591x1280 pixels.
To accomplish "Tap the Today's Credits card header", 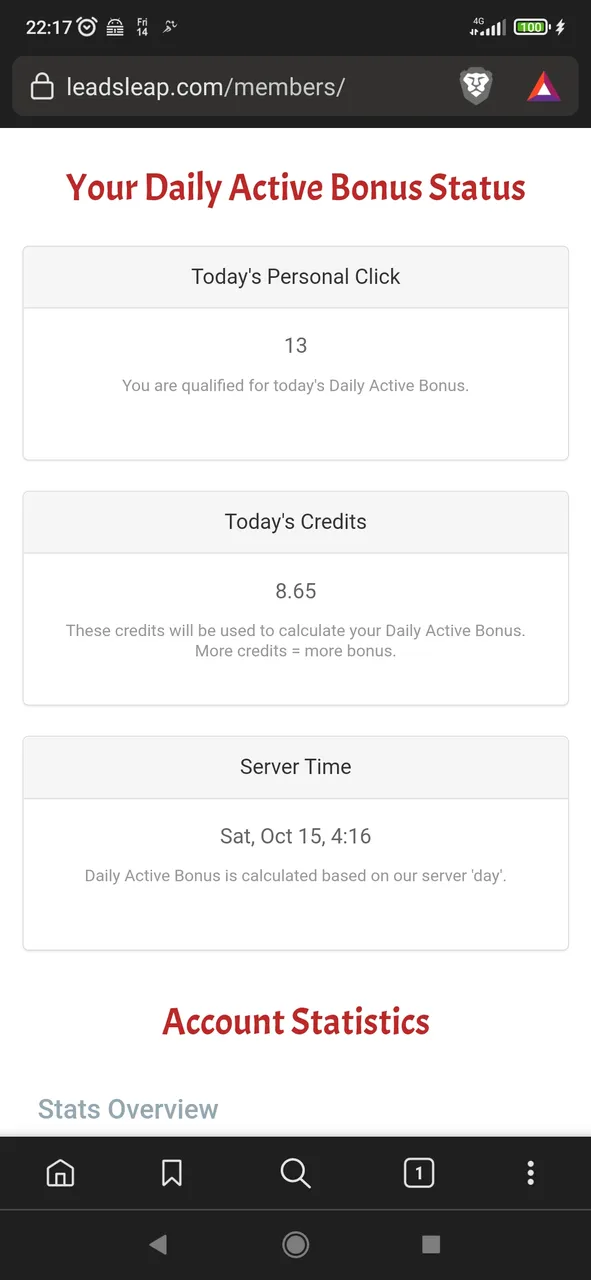I will pos(296,522).
